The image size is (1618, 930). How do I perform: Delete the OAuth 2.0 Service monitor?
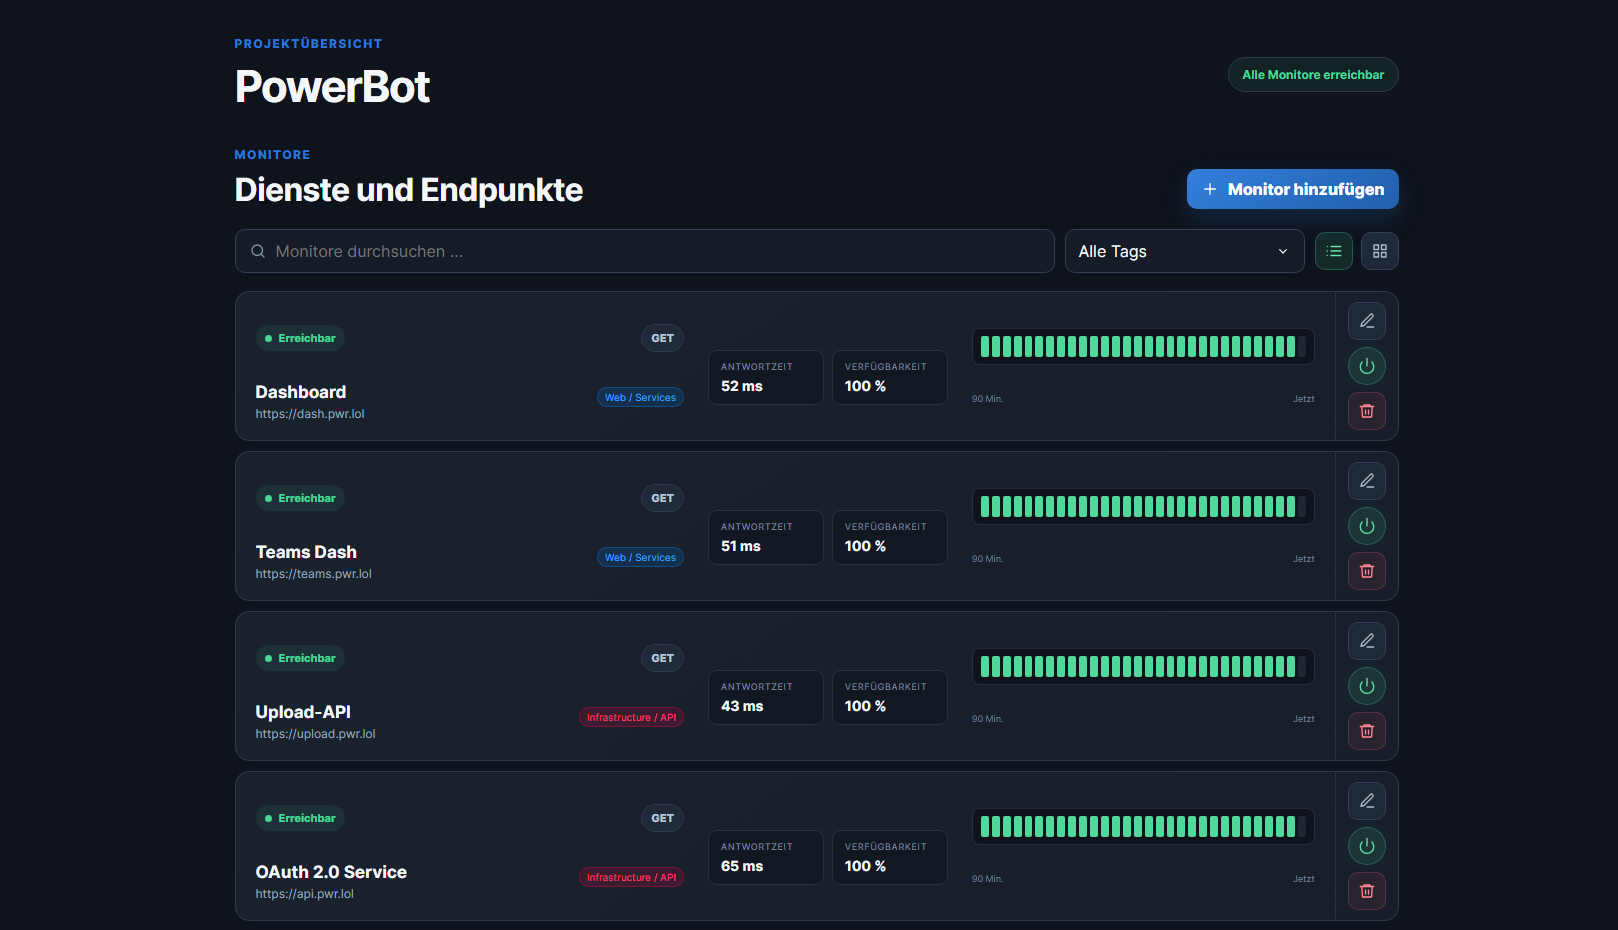1366,891
